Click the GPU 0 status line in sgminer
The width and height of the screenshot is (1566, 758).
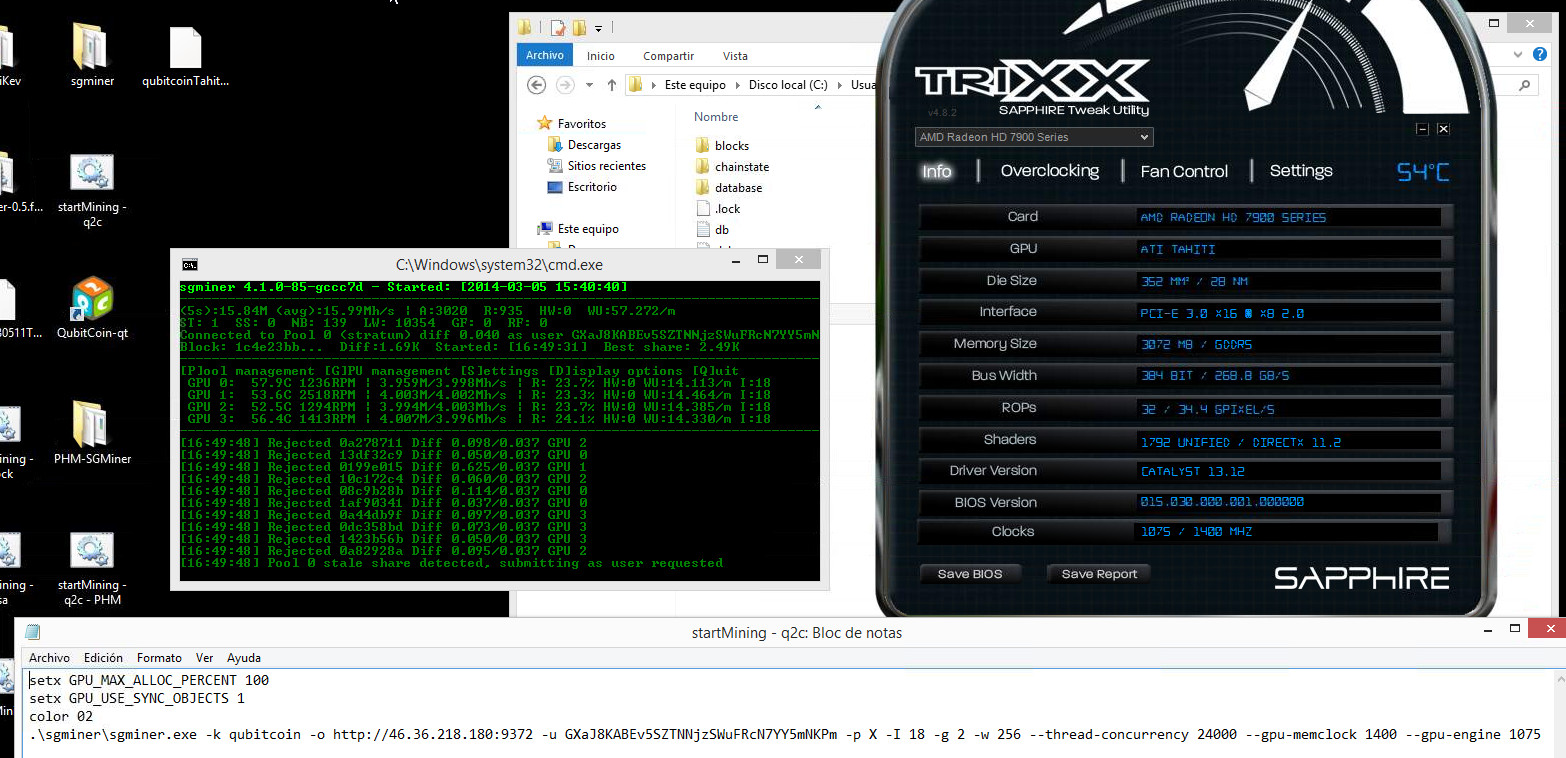478,383
